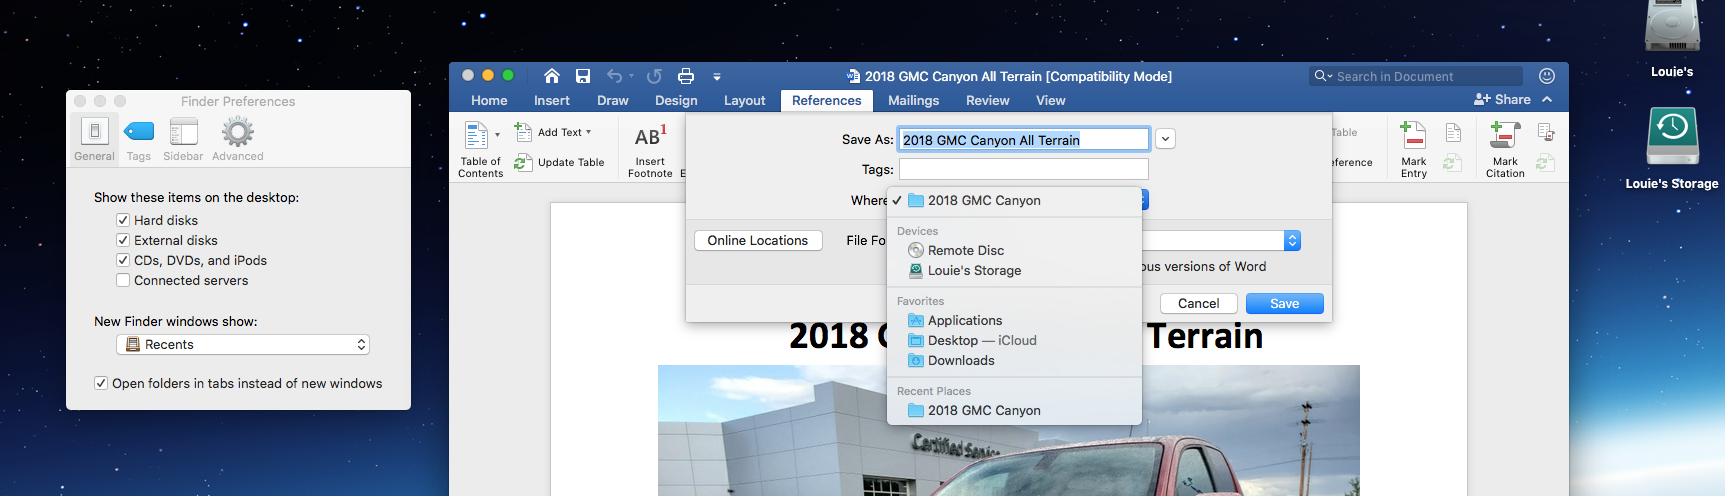Open the Customize Quick Access Toolbar arrow
Viewport: 1725px width, 496px height.
[717, 76]
